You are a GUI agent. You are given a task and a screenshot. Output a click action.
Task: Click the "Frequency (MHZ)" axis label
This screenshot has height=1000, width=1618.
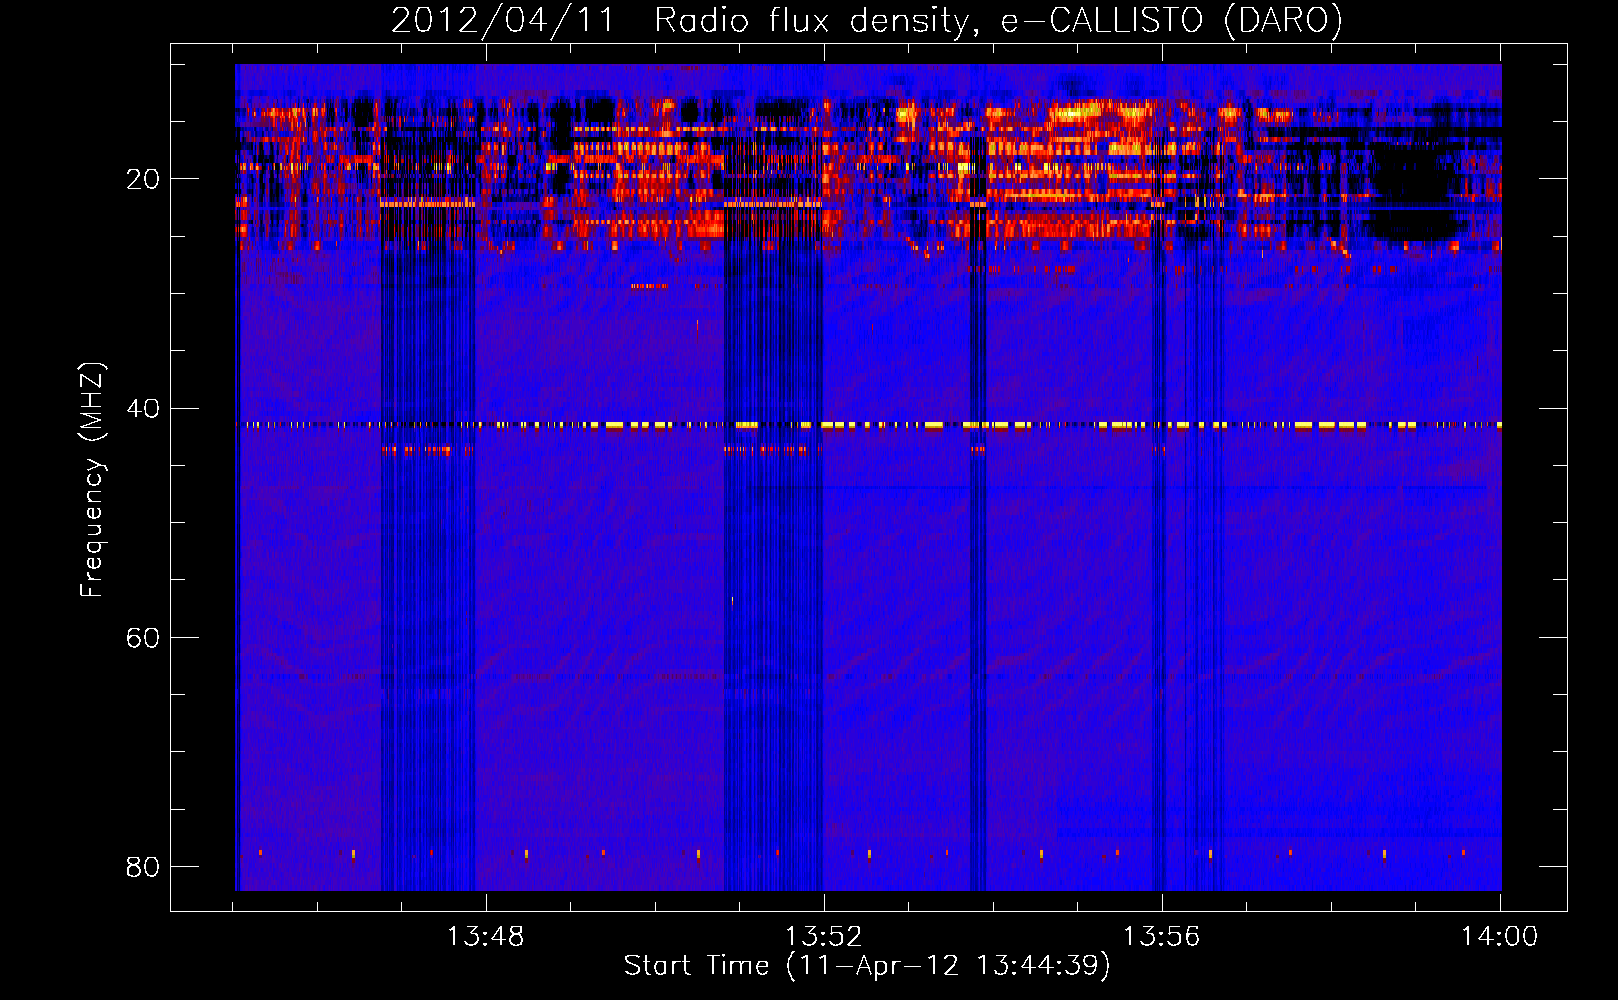[x=92, y=479]
